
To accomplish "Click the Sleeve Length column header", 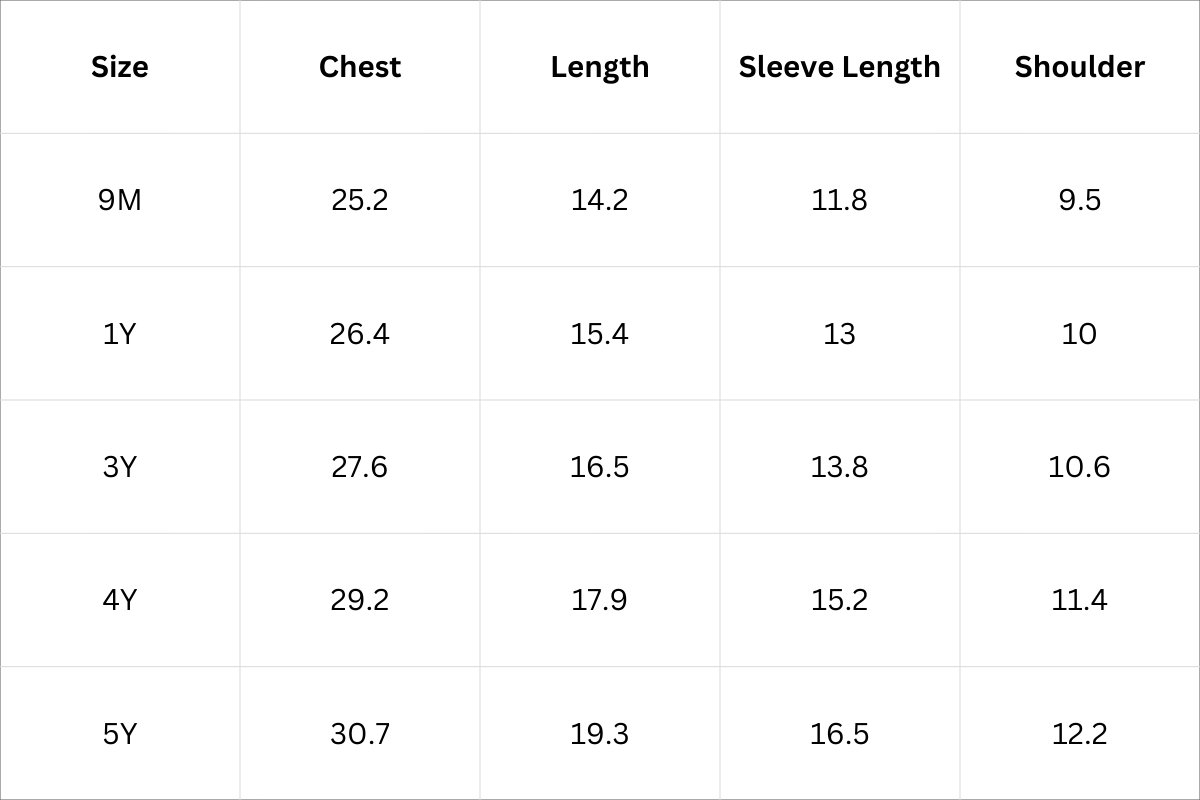I will (x=840, y=67).
